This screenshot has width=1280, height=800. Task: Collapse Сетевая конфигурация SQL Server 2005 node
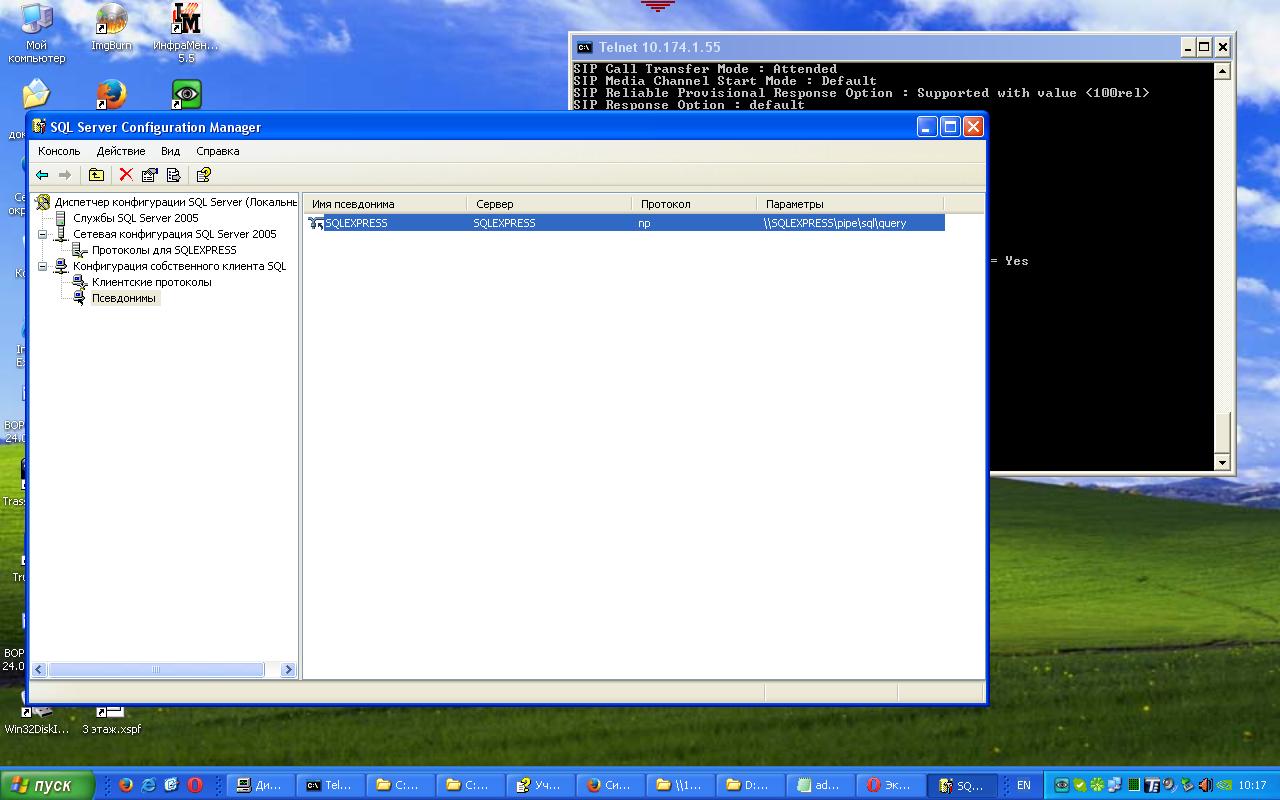43,234
